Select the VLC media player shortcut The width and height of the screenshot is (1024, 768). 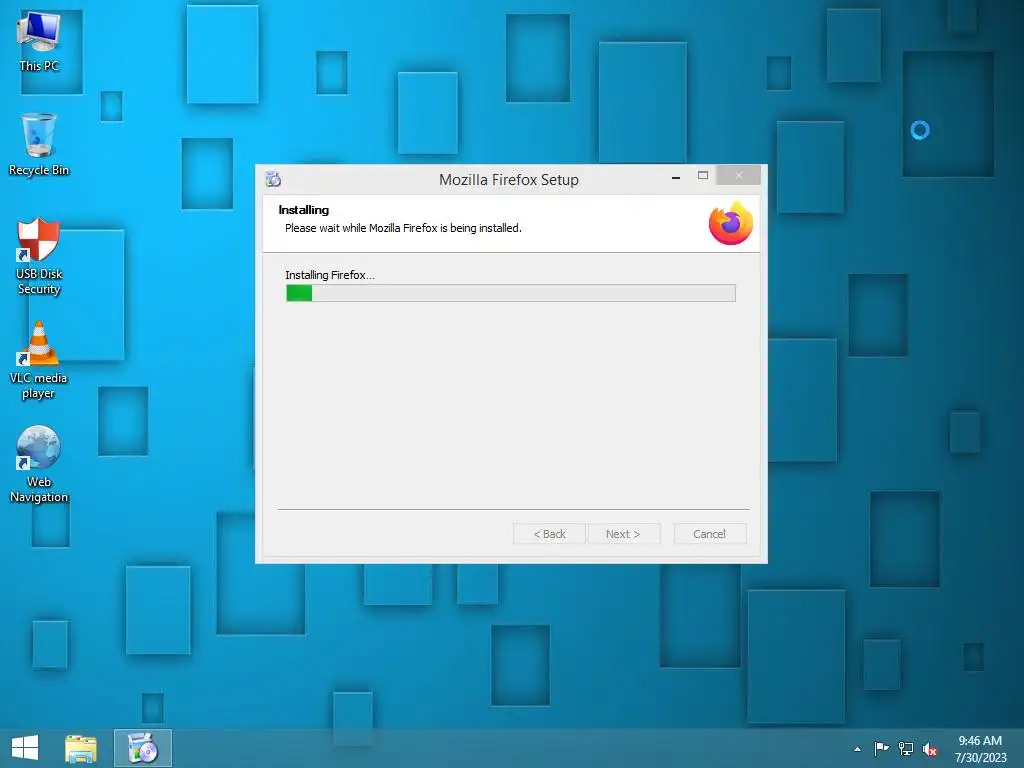tap(39, 360)
